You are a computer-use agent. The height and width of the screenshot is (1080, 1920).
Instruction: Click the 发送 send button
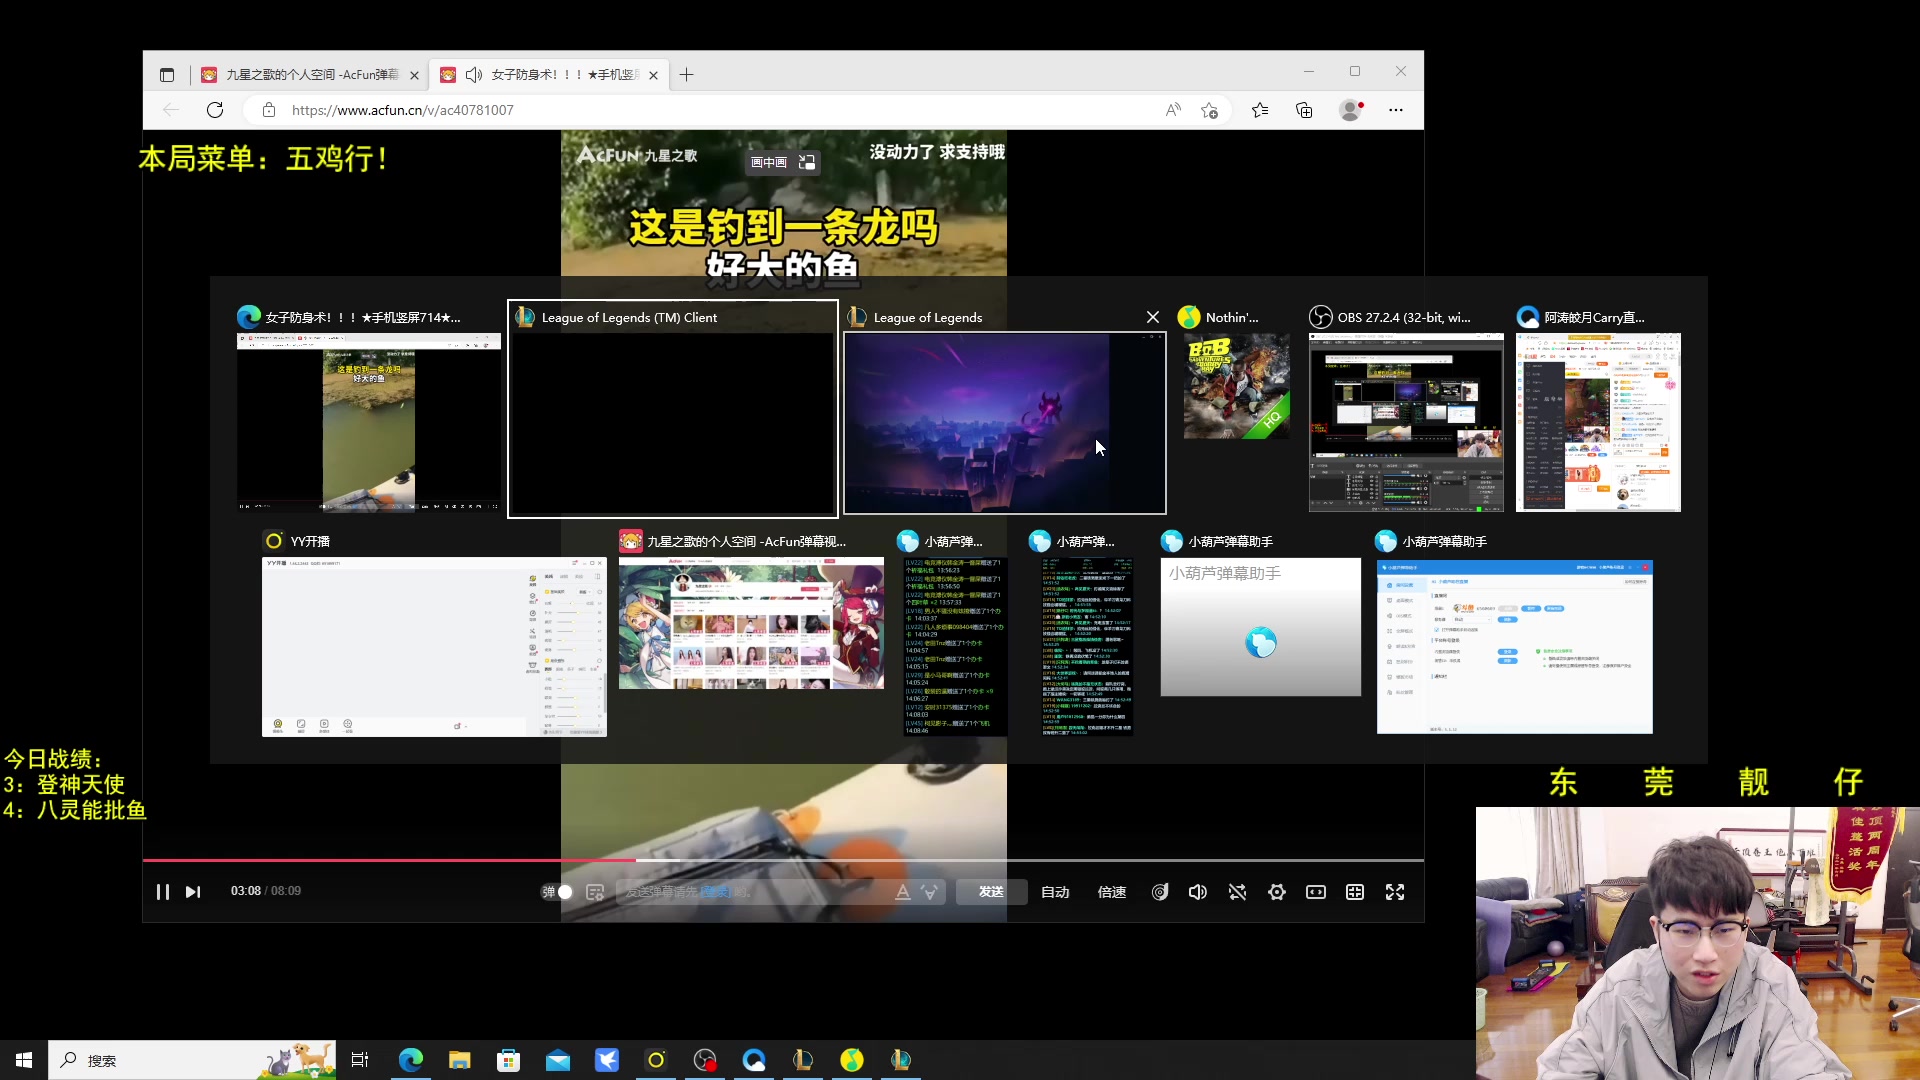coord(991,892)
